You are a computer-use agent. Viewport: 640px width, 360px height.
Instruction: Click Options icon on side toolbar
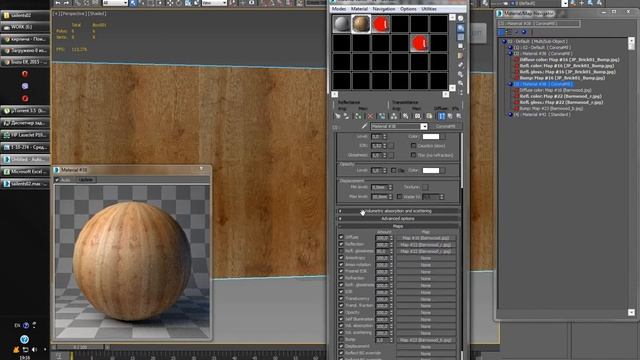tap(460, 74)
